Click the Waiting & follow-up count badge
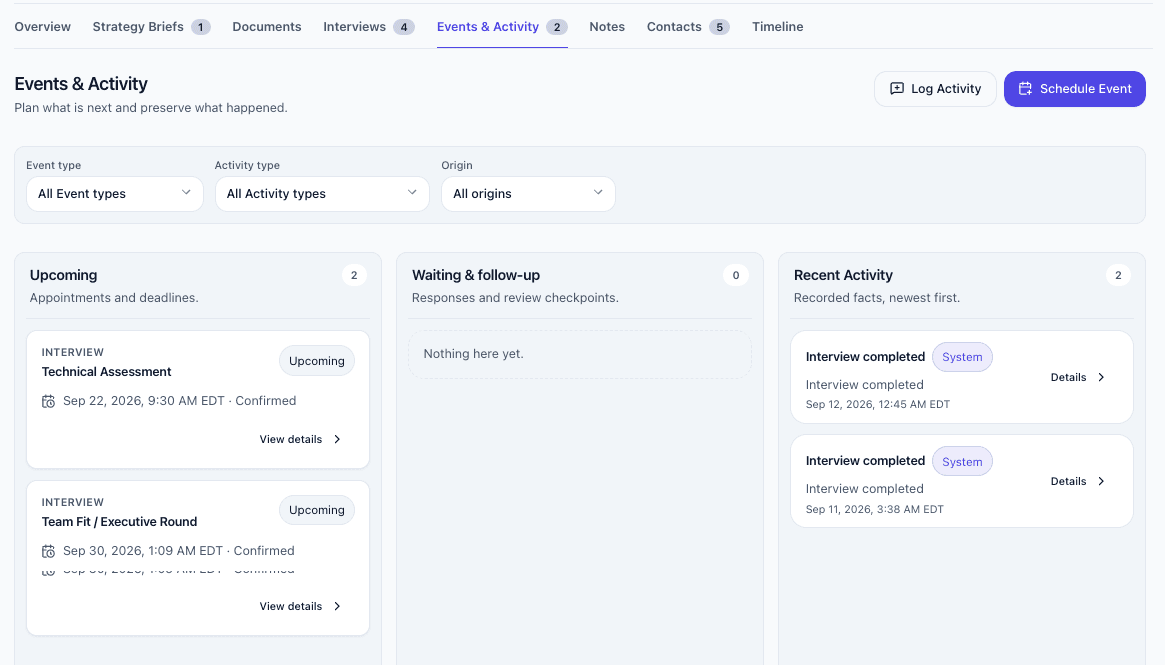 736,276
